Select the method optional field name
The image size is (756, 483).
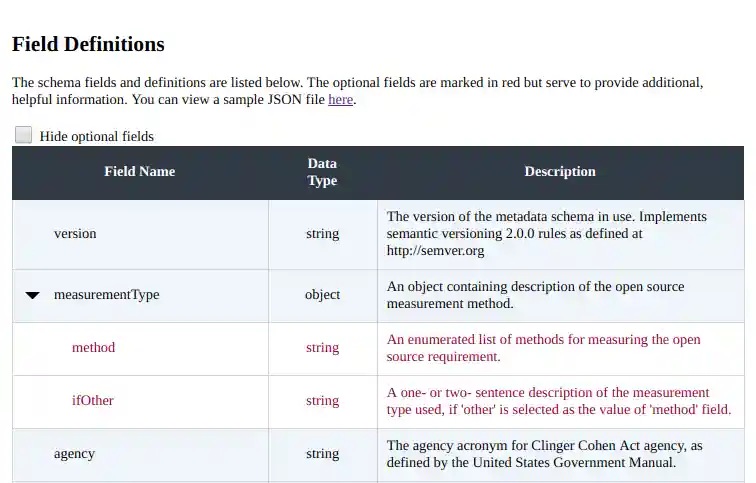tap(93, 348)
